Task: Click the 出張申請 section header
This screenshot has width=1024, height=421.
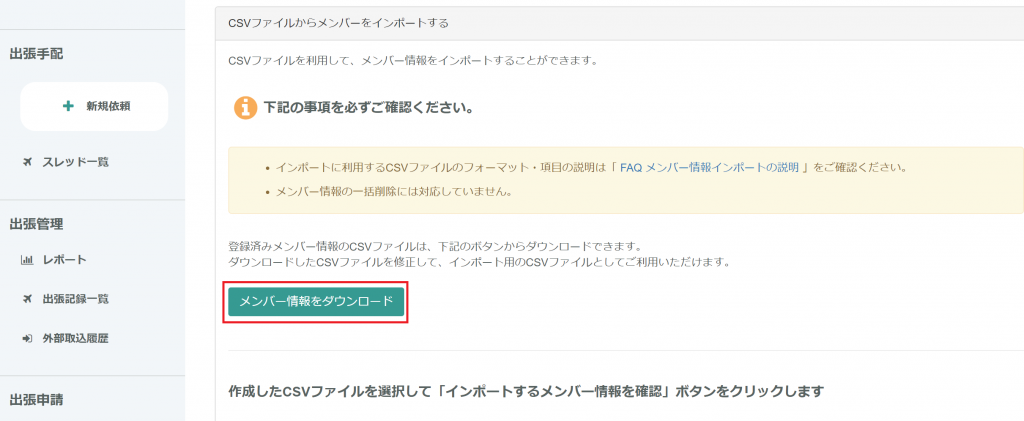Action: click(x=36, y=400)
